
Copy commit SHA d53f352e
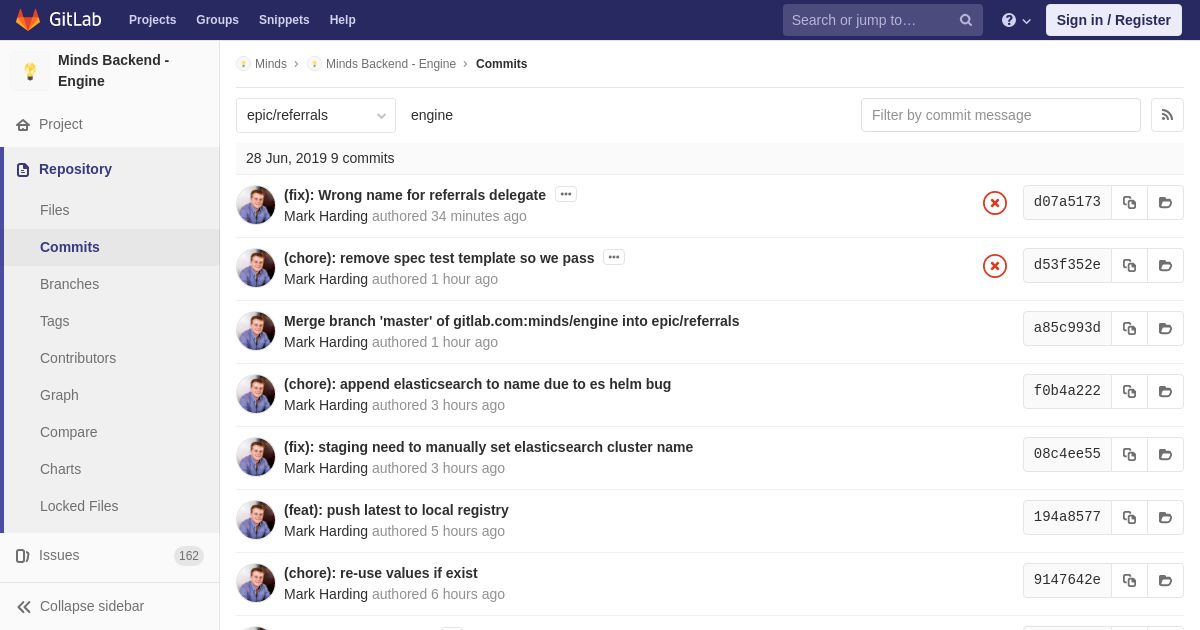pyautogui.click(x=1129, y=265)
